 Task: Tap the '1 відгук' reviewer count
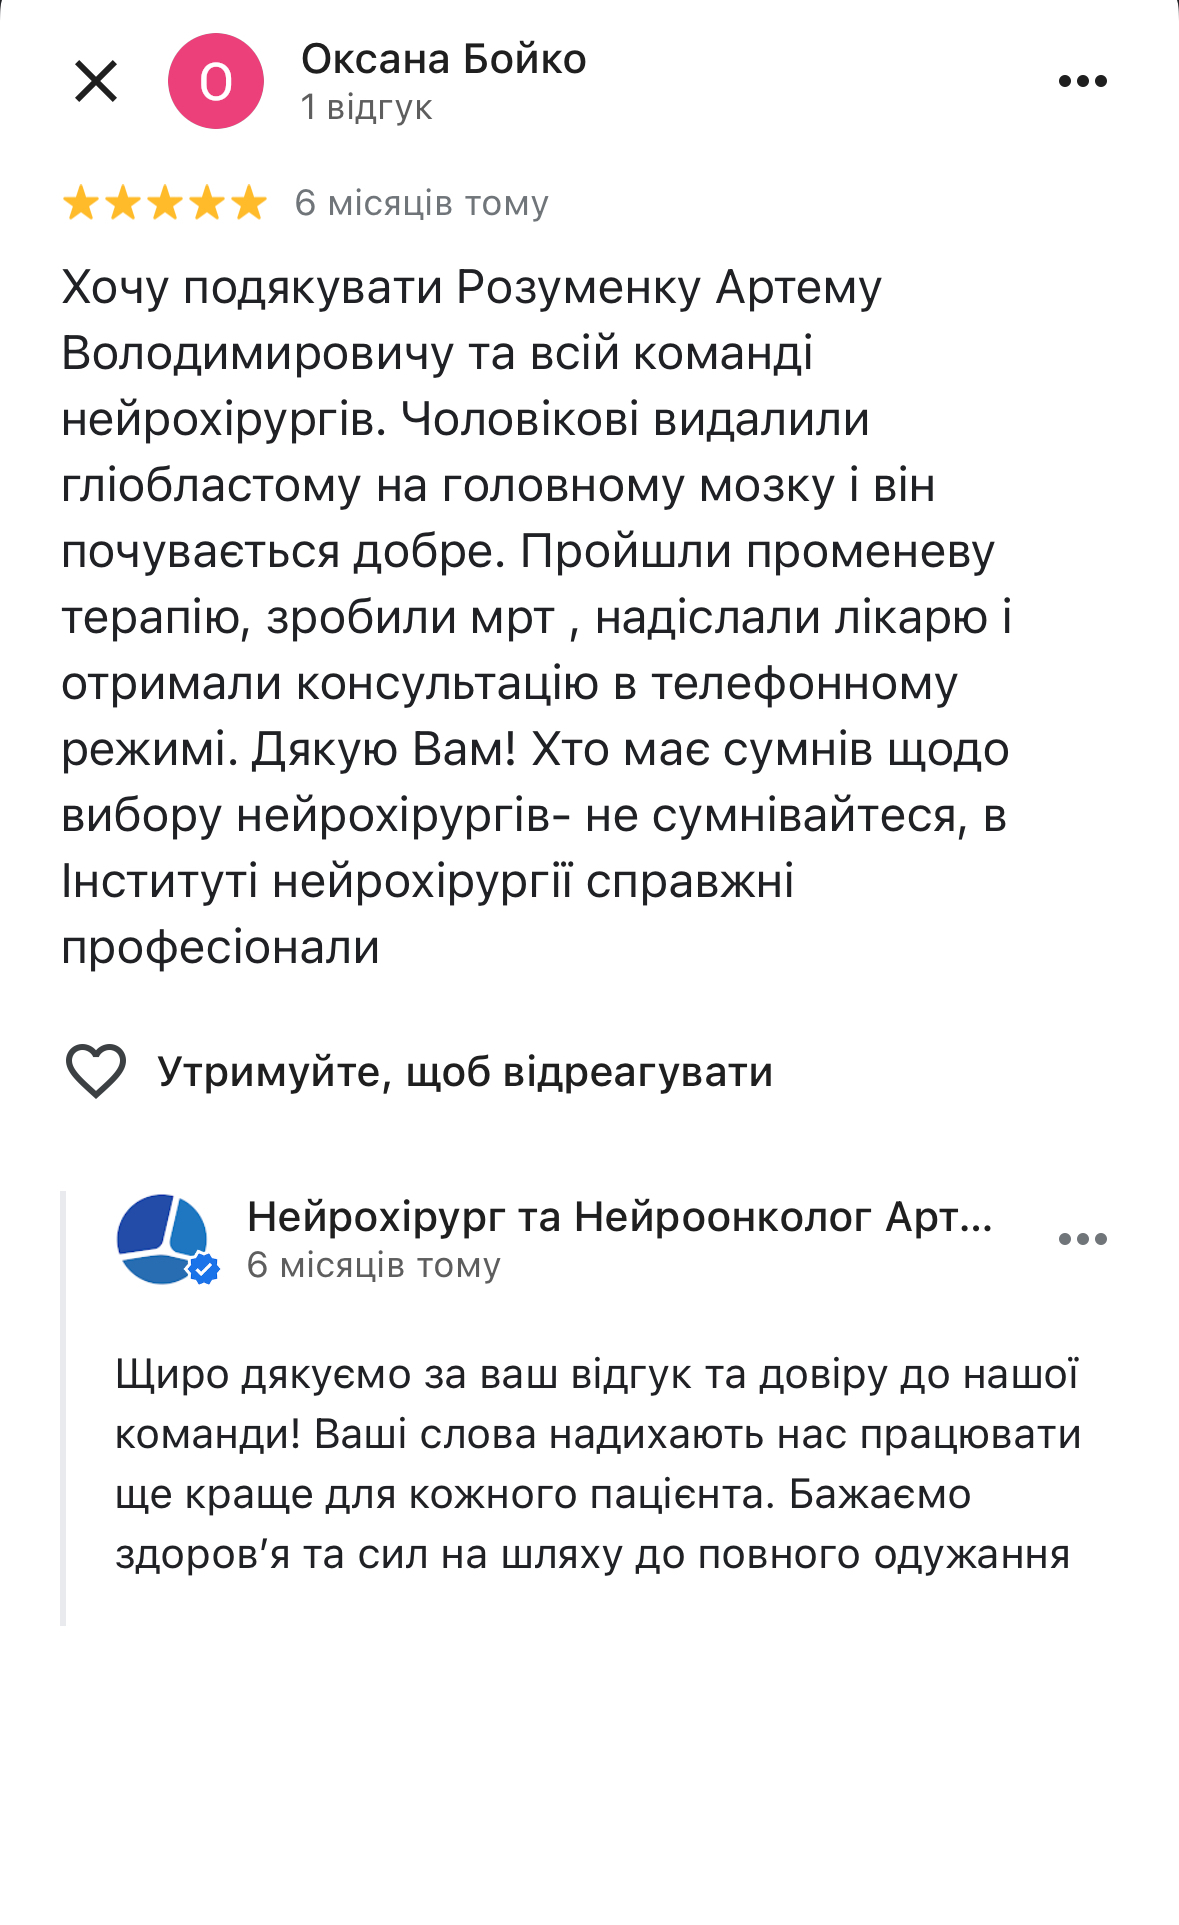366,107
